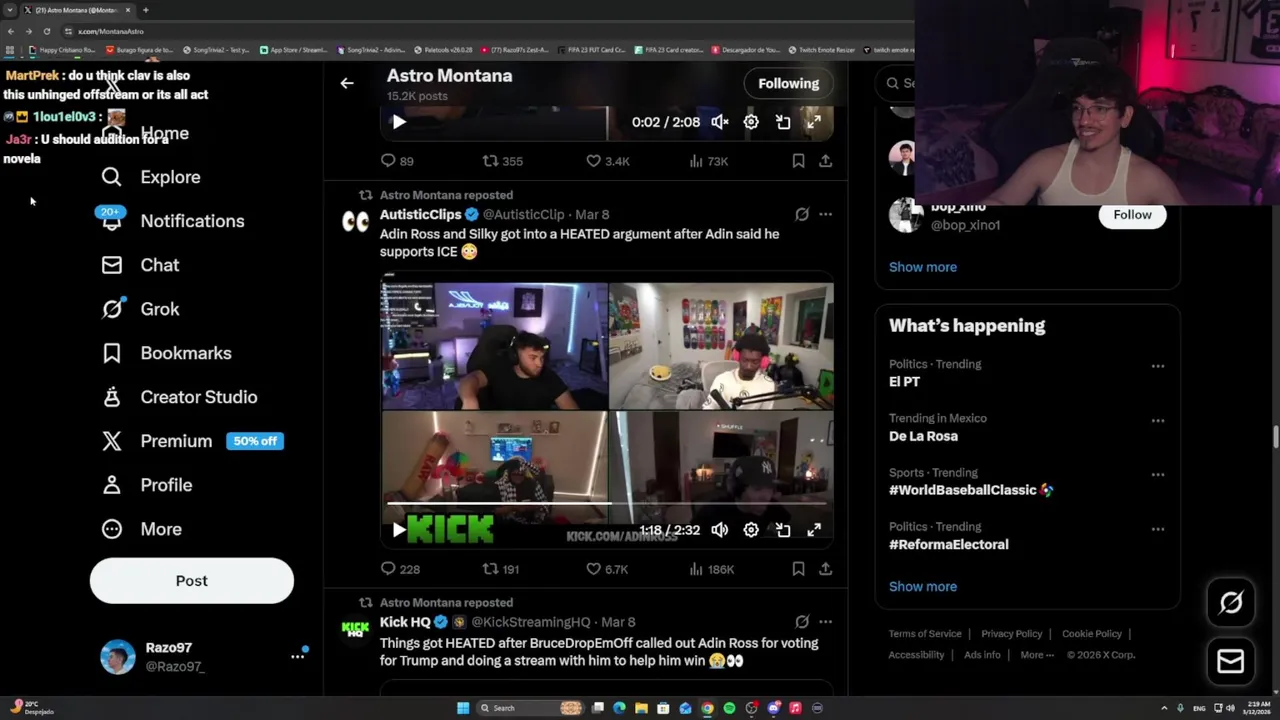This screenshot has width=1280, height=720.
Task: Open the floating messages button at bottom right
Action: point(1231,661)
